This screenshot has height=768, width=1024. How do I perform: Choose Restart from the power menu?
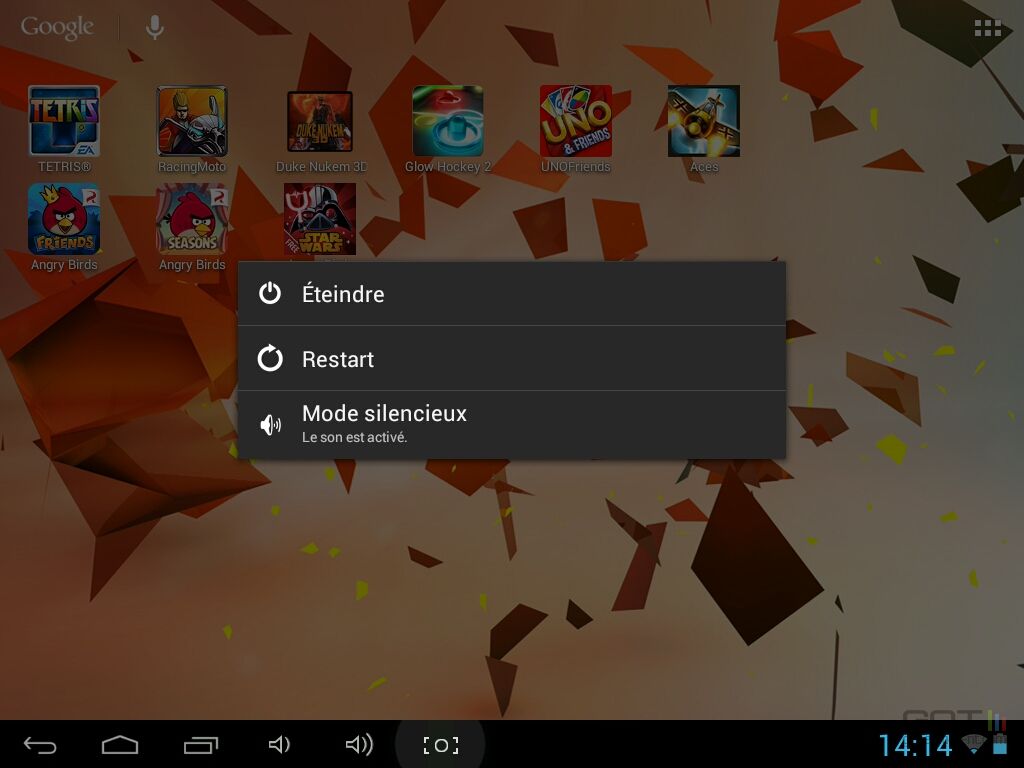511,359
